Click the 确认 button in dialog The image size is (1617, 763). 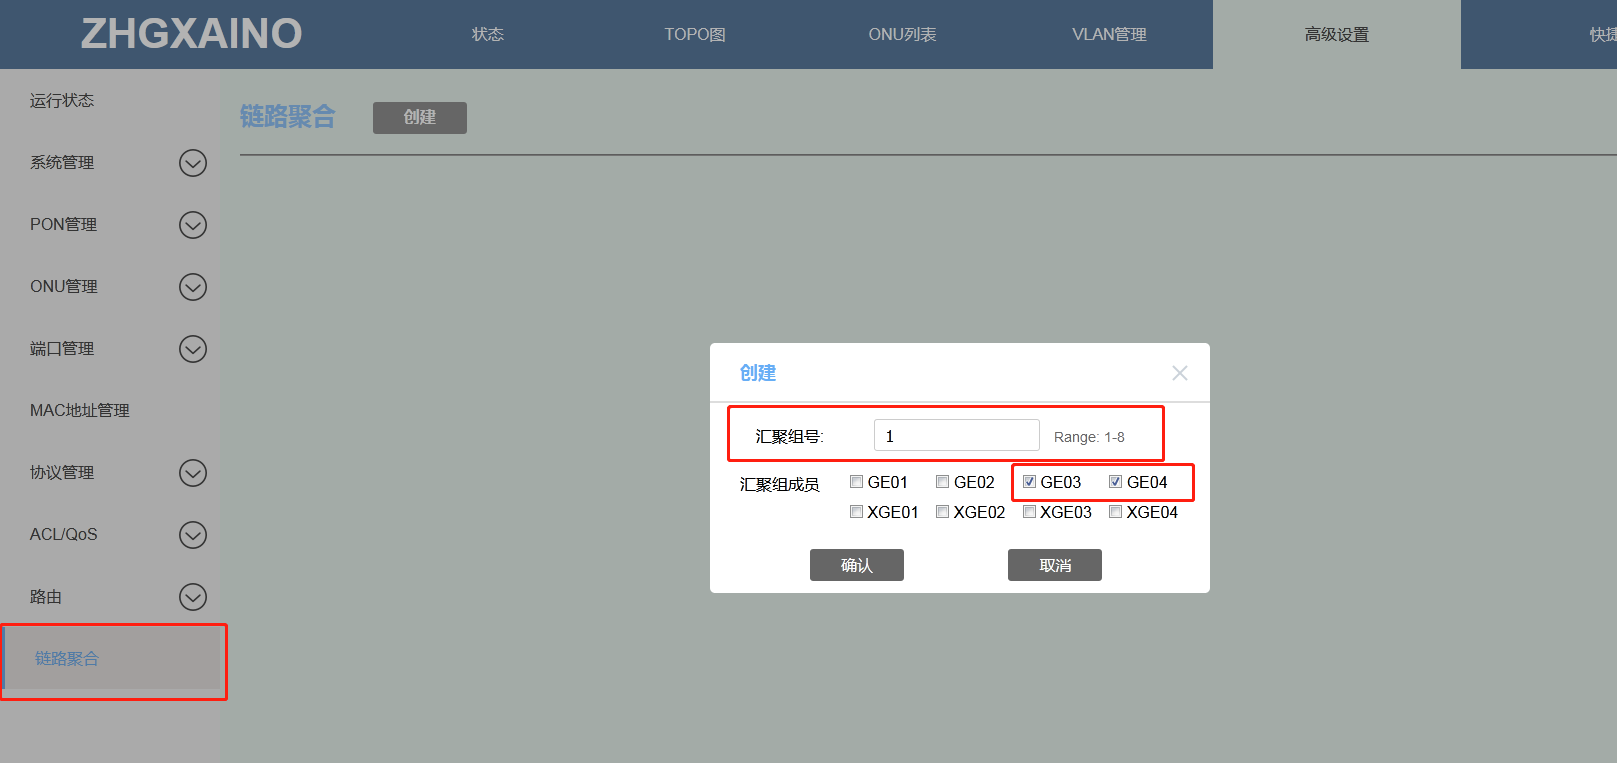tap(856, 565)
